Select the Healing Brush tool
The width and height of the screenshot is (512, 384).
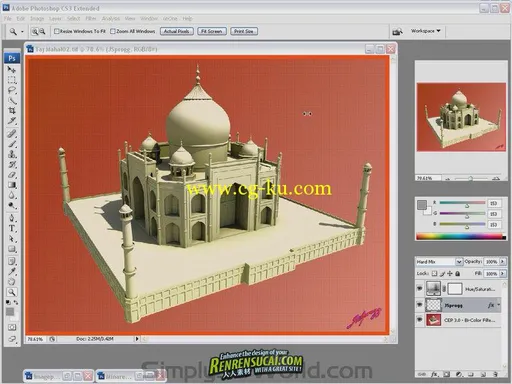12,134
